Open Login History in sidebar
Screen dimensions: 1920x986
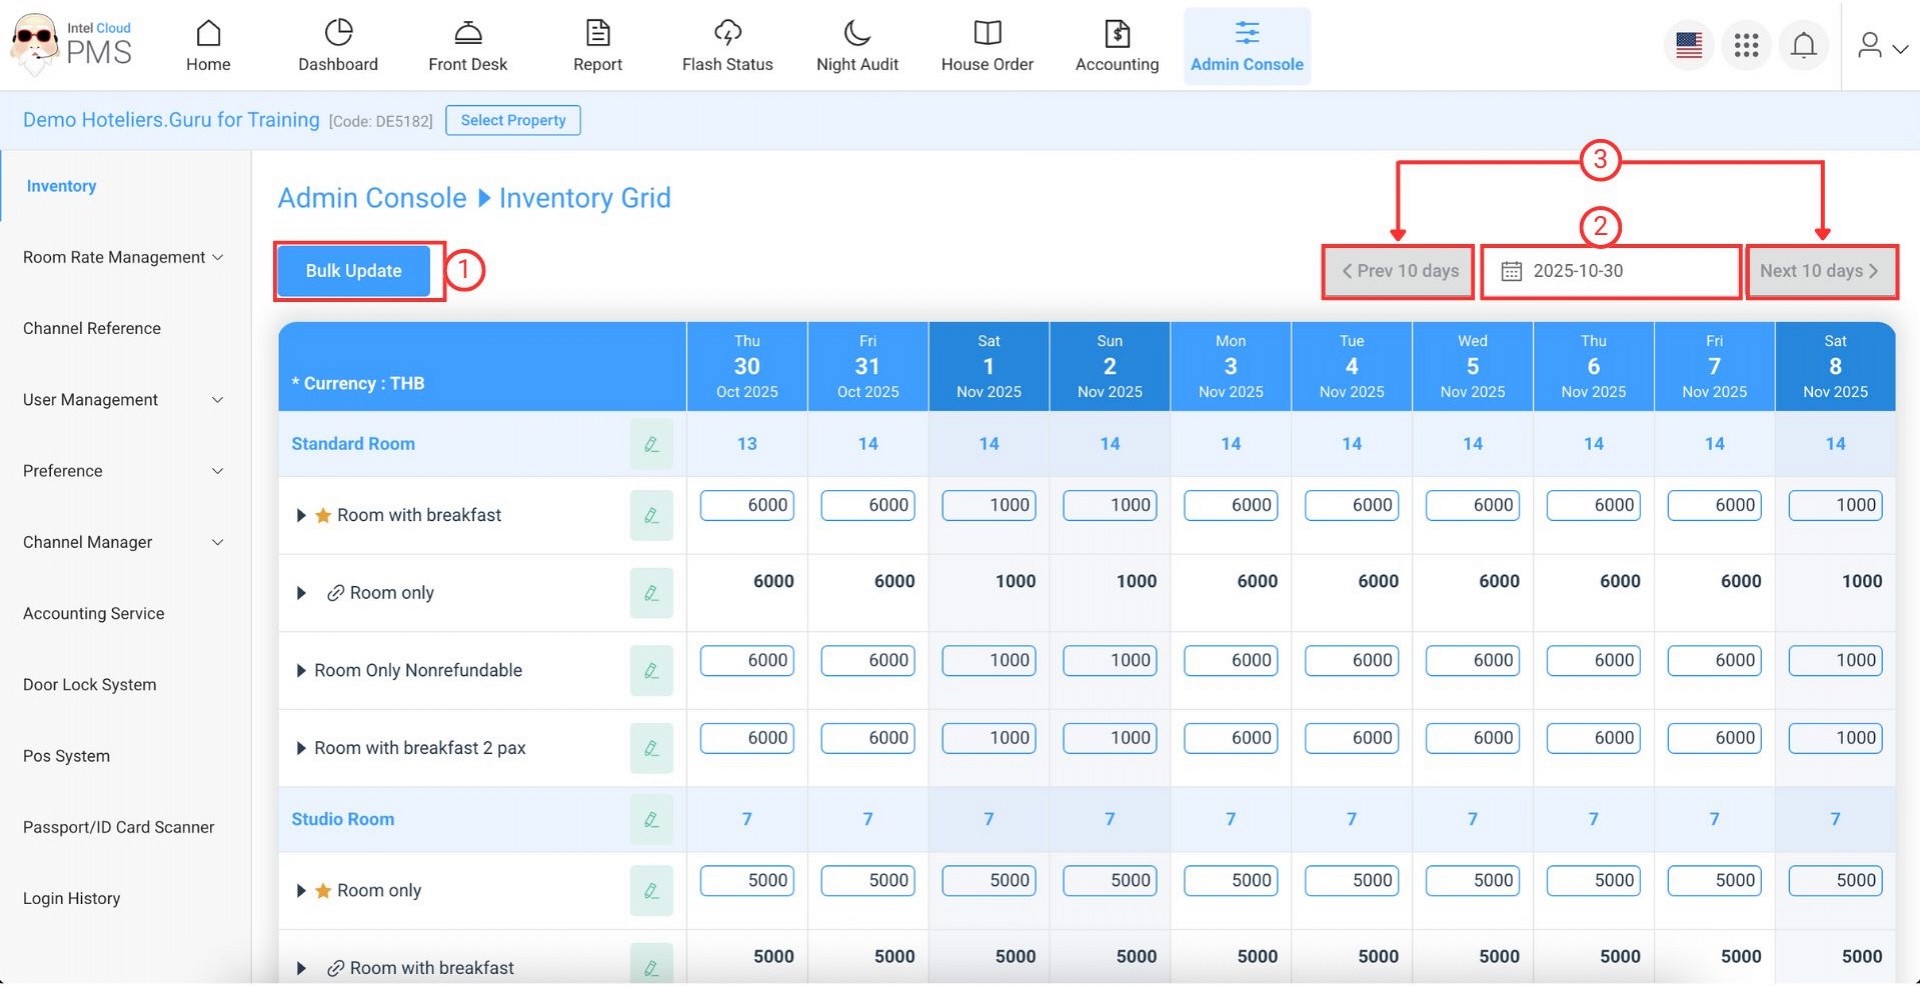(72, 898)
